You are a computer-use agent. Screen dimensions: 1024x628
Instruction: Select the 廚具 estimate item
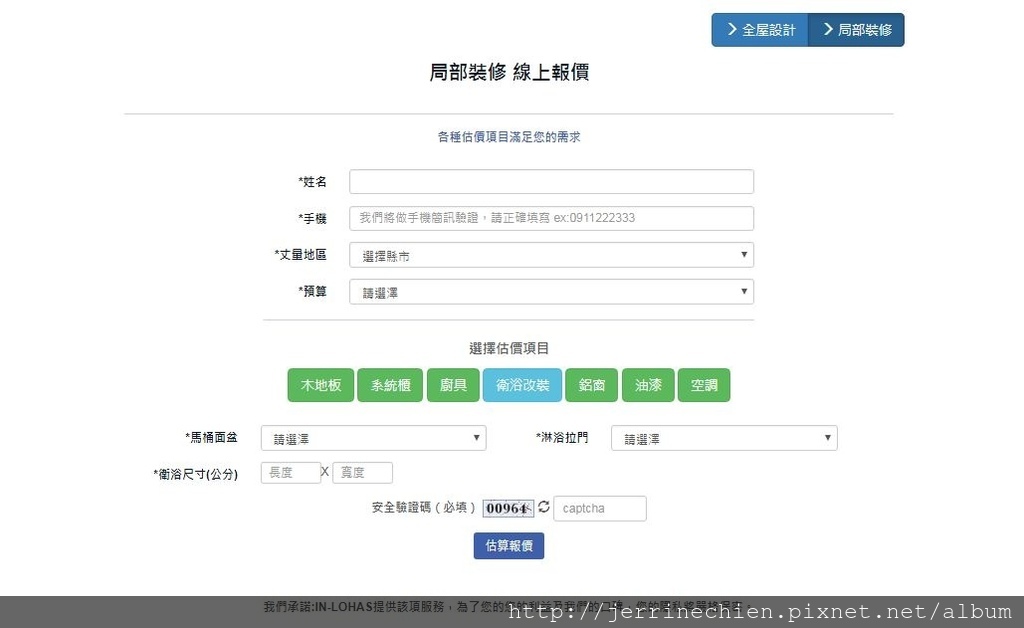point(453,385)
